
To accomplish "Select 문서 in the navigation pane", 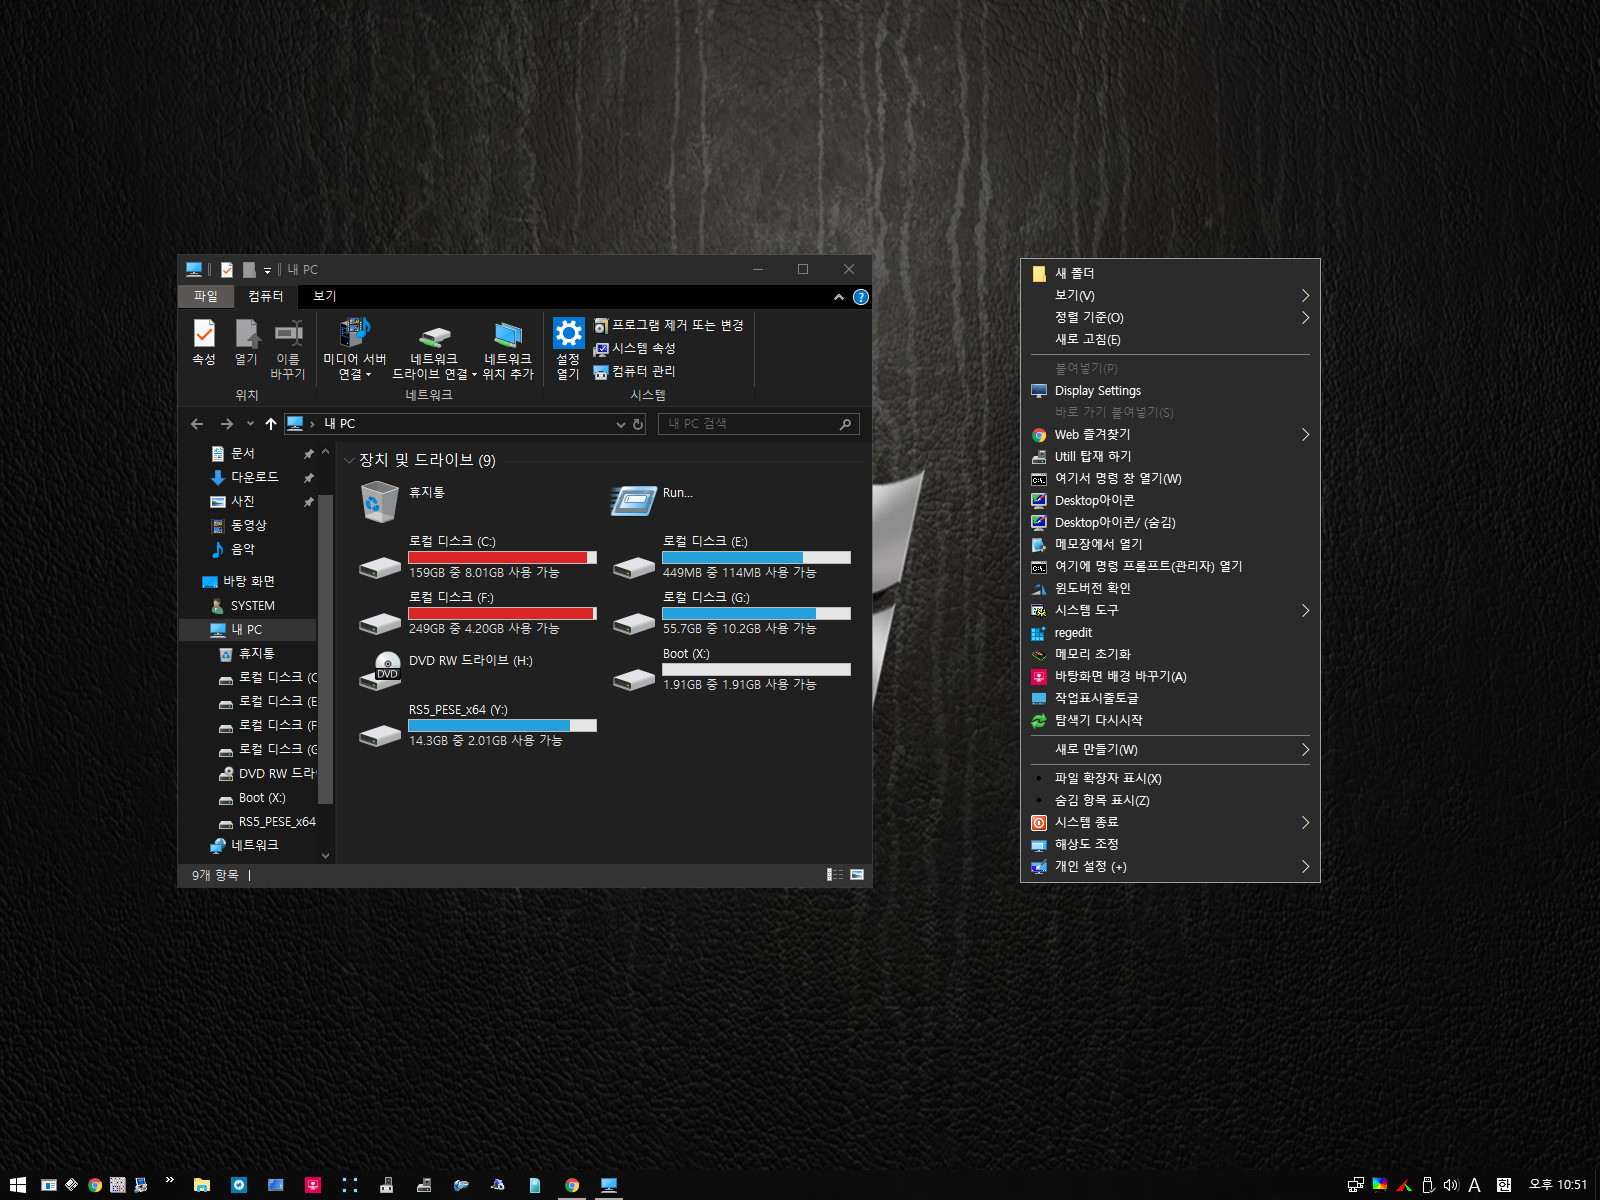I will [x=243, y=453].
